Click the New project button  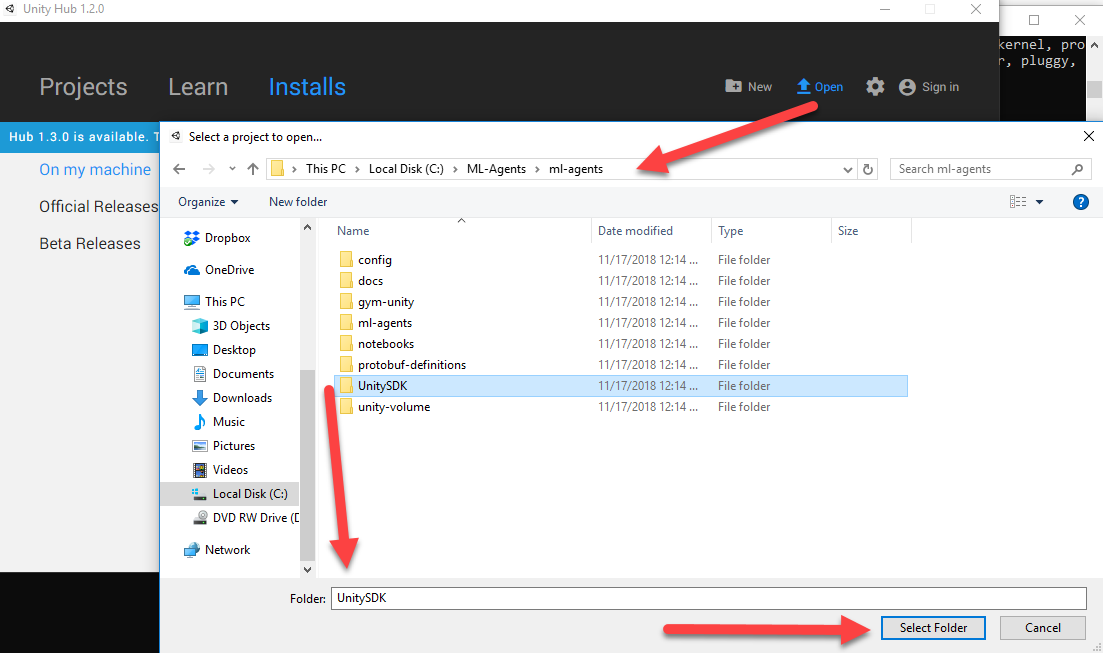tap(748, 87)
